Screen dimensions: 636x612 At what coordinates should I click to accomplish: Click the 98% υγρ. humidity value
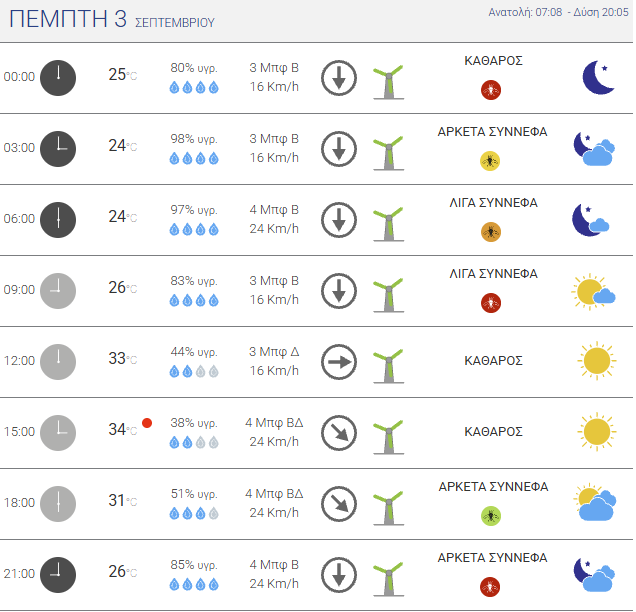click(194, 139)
